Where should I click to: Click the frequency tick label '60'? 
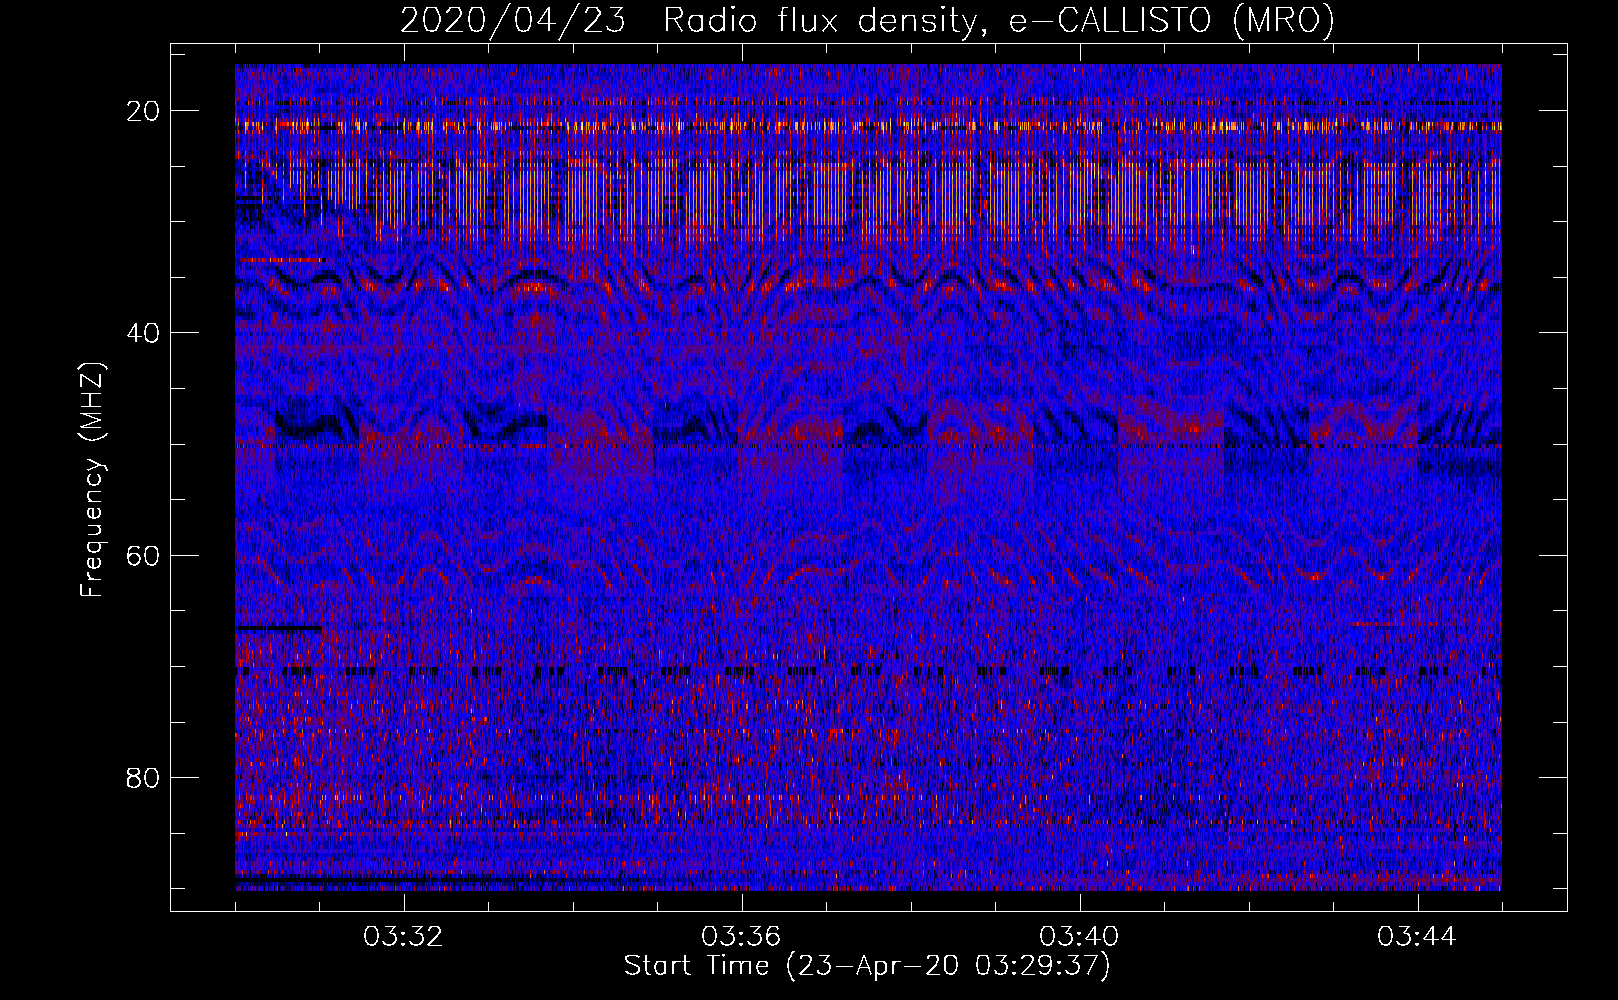click(x=144, y=555)
